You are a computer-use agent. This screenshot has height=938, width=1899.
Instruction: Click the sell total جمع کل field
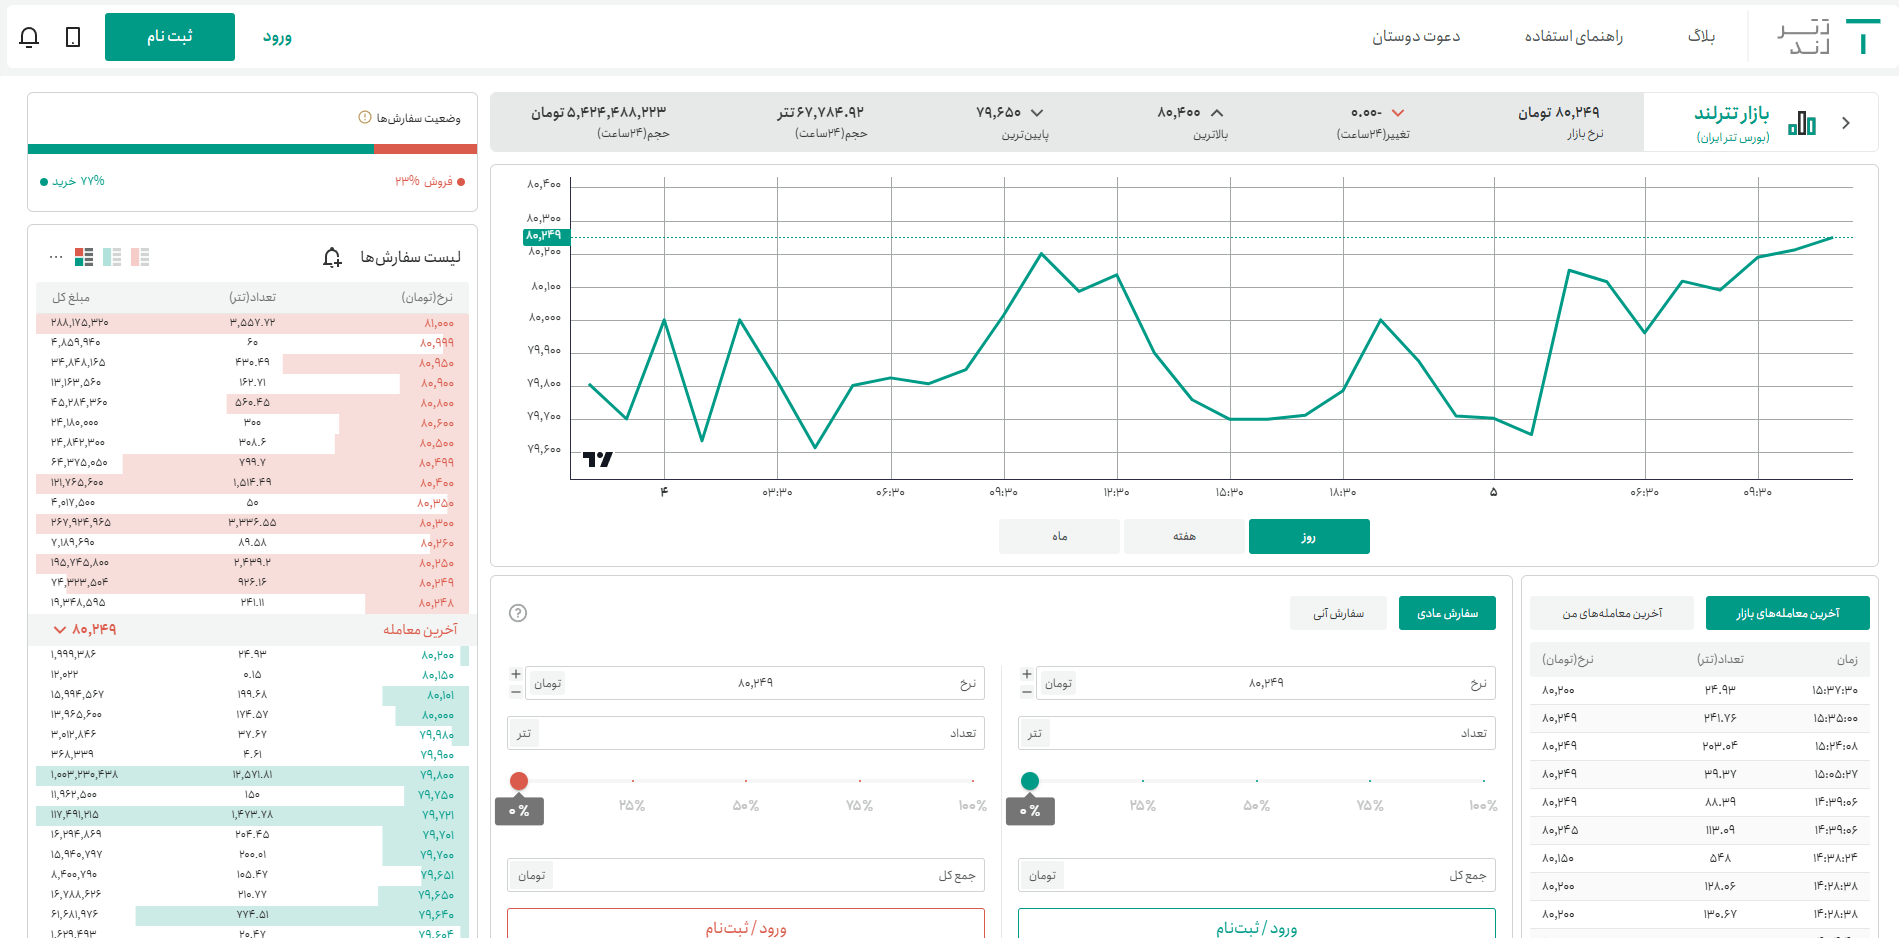pyautogui.click(x=746, y=875)
